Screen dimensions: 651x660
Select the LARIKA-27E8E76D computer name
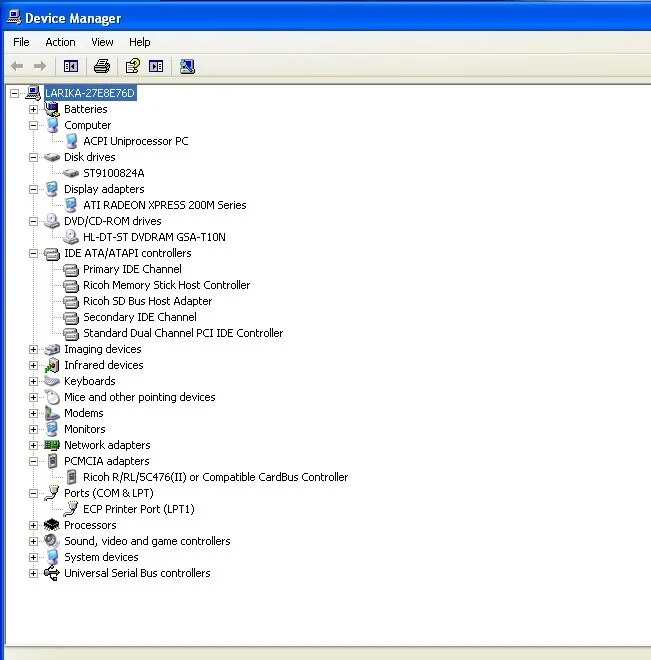(90, 93)
